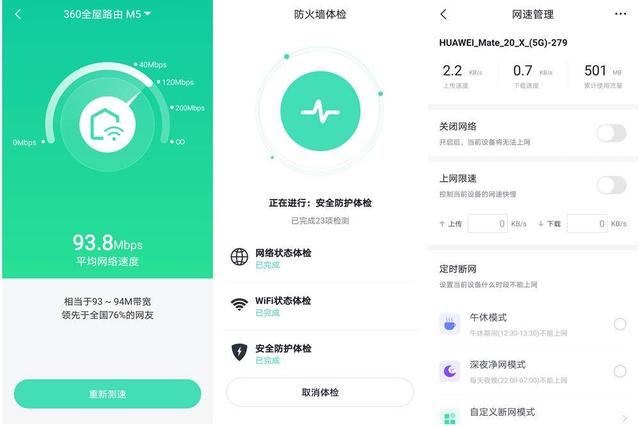The width and height of the screenshot is (640, 426).
Task: Enable the 上网限速 switch
Action: click(611, 185)
